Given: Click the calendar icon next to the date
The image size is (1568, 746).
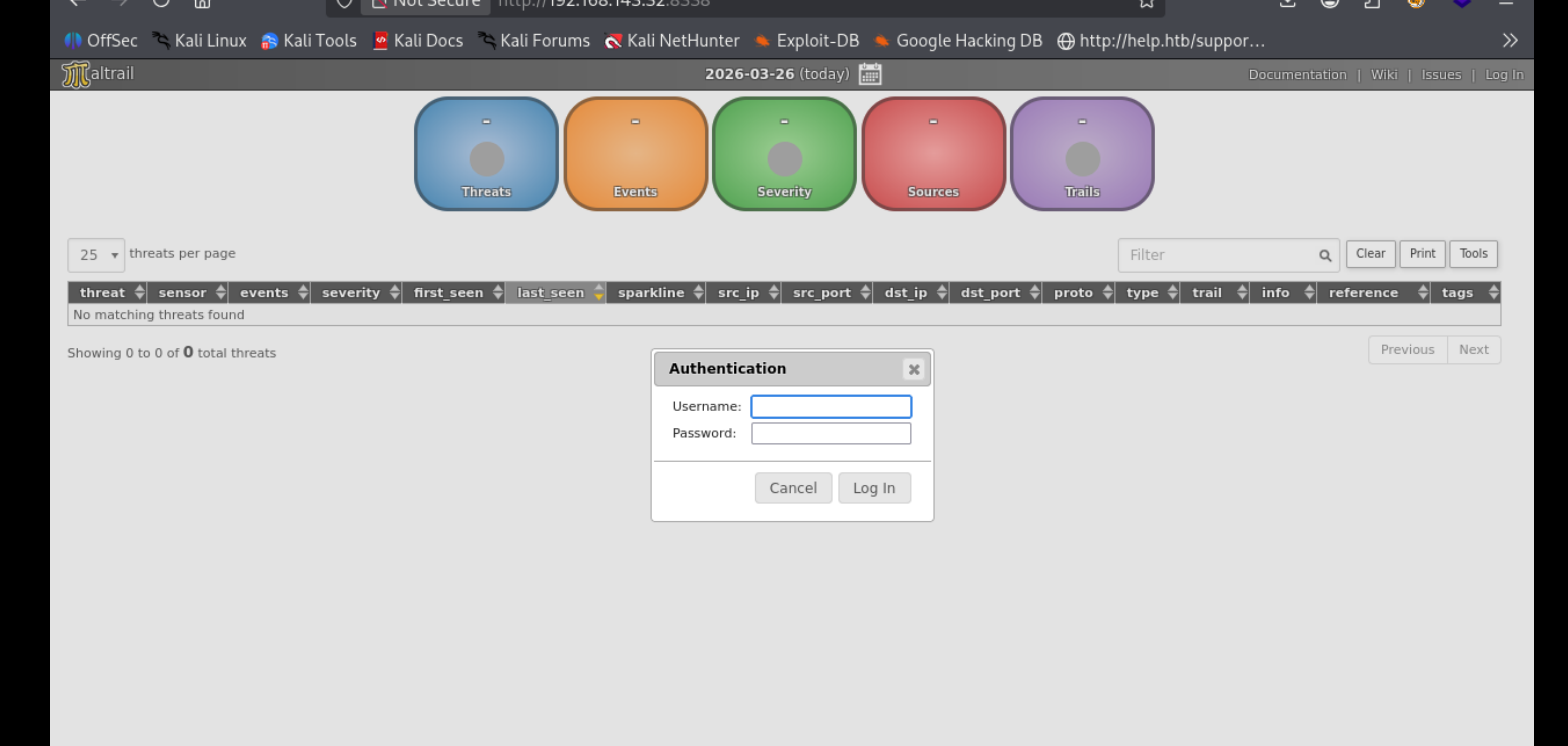Looking at the screenshot, I should click(x=869, y=74).
